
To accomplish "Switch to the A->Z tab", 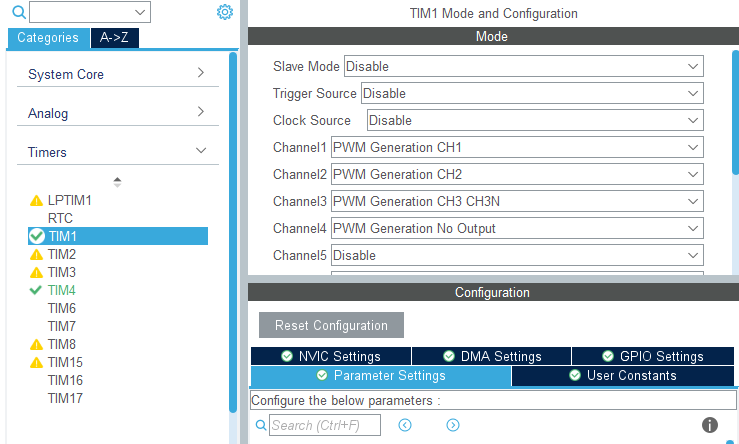I will click(114, 38).
